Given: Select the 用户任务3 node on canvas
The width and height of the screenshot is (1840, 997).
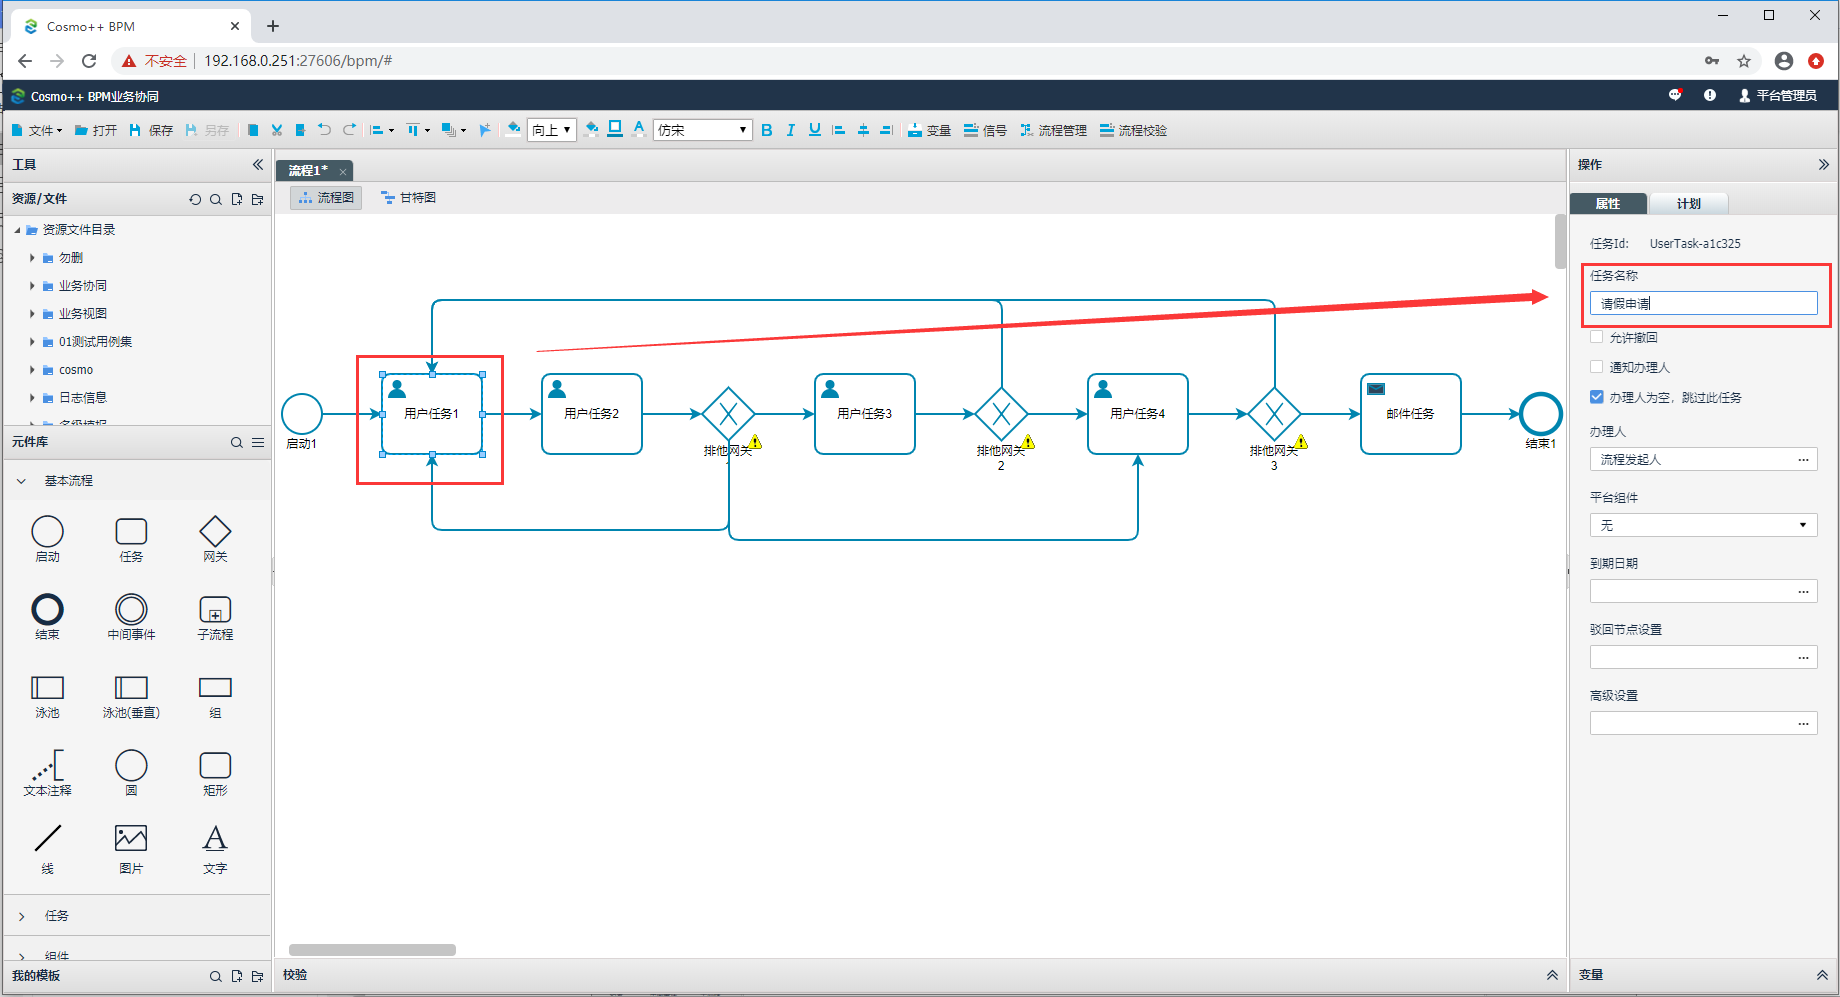Looking at the screenshot, I should pyautogui.click(x=865, y=414).
